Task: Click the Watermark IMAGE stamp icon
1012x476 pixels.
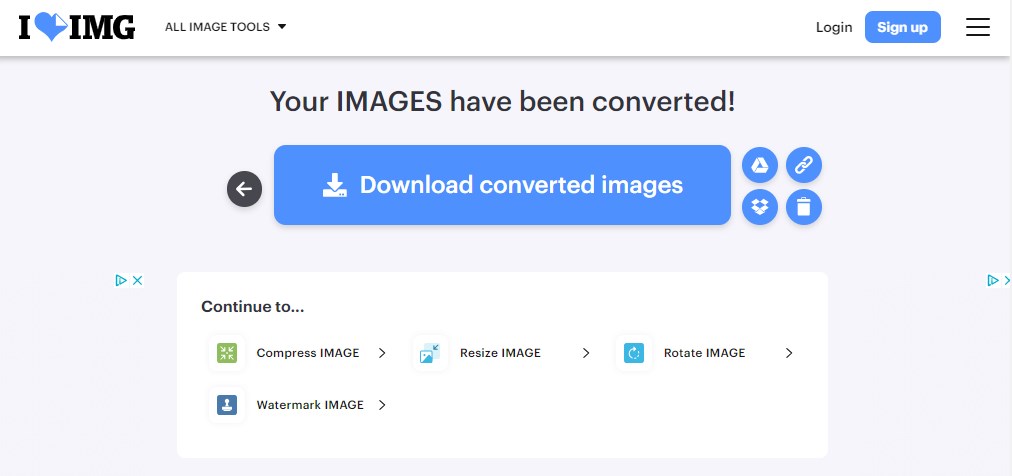Action: pyautogui.click(x=227, y=405)
